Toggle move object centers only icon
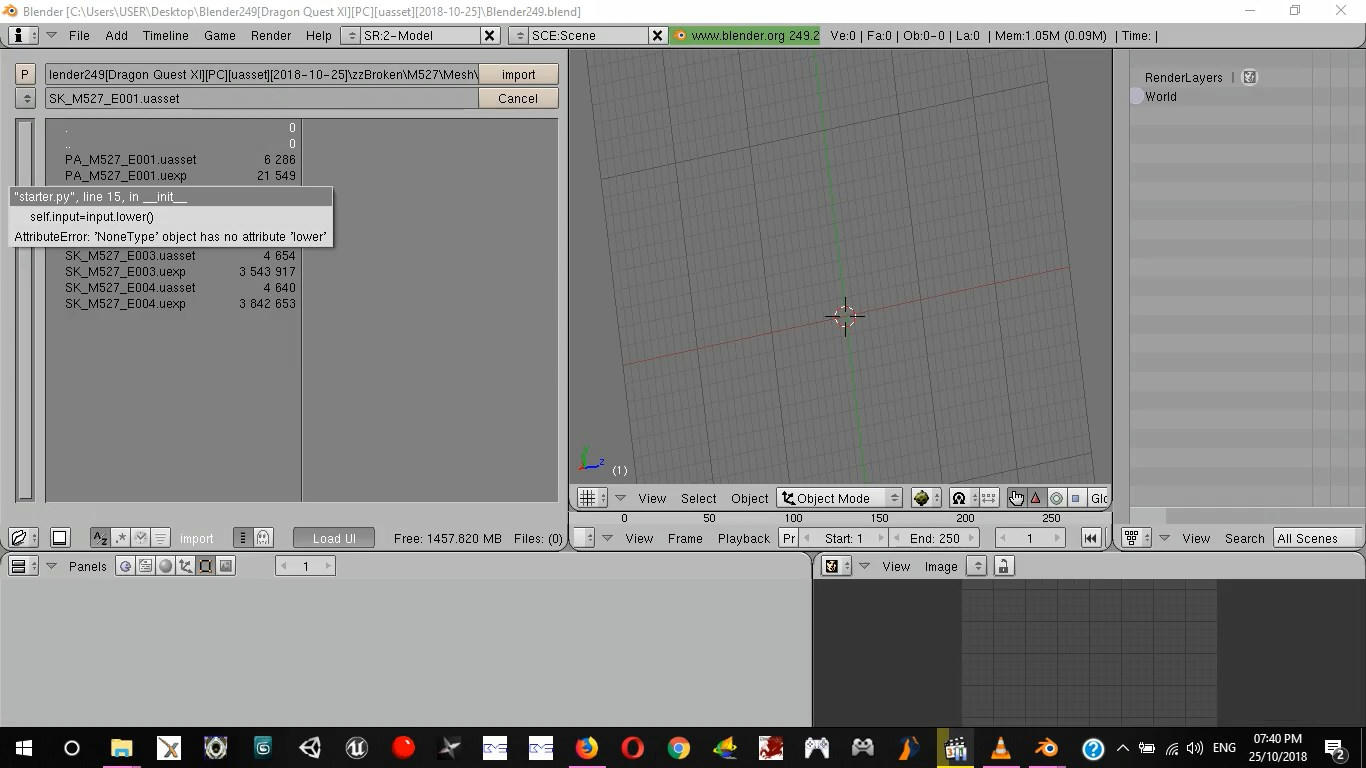 [x=988, y=498]
